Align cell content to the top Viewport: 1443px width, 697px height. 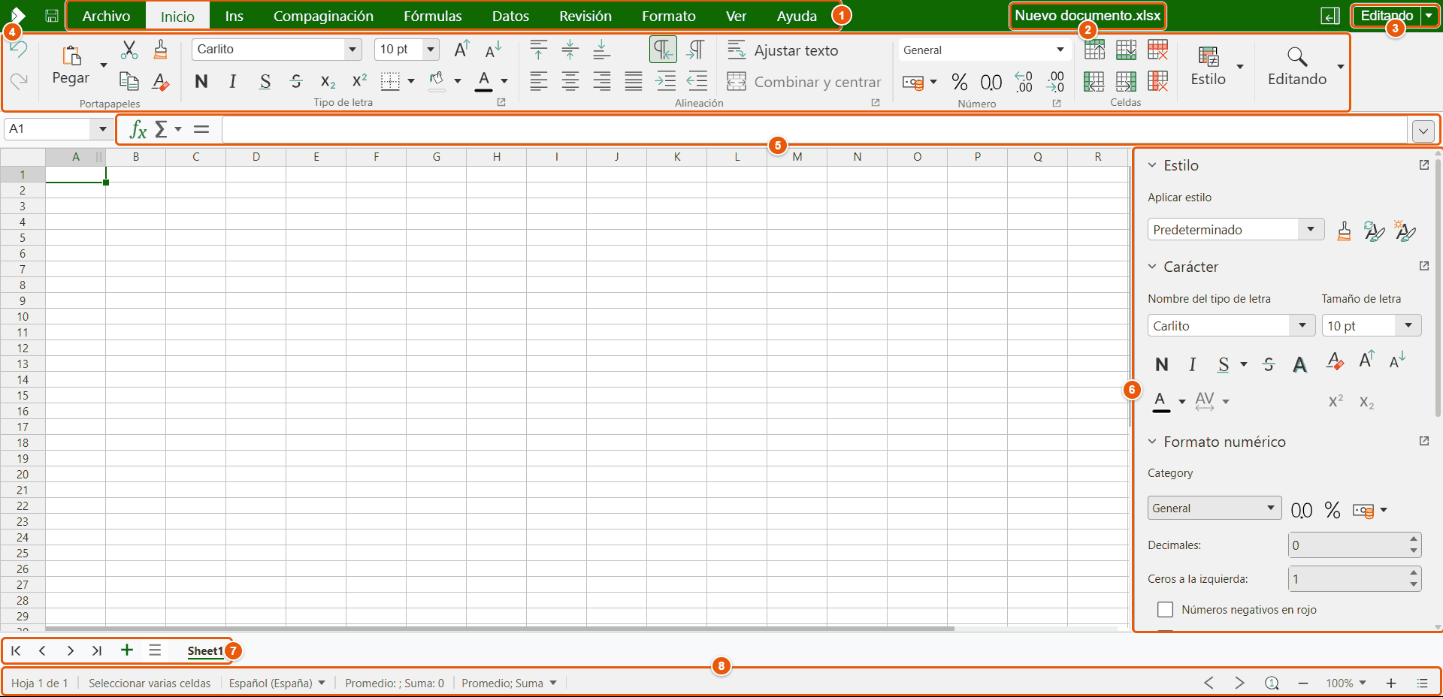pos(539,50)
